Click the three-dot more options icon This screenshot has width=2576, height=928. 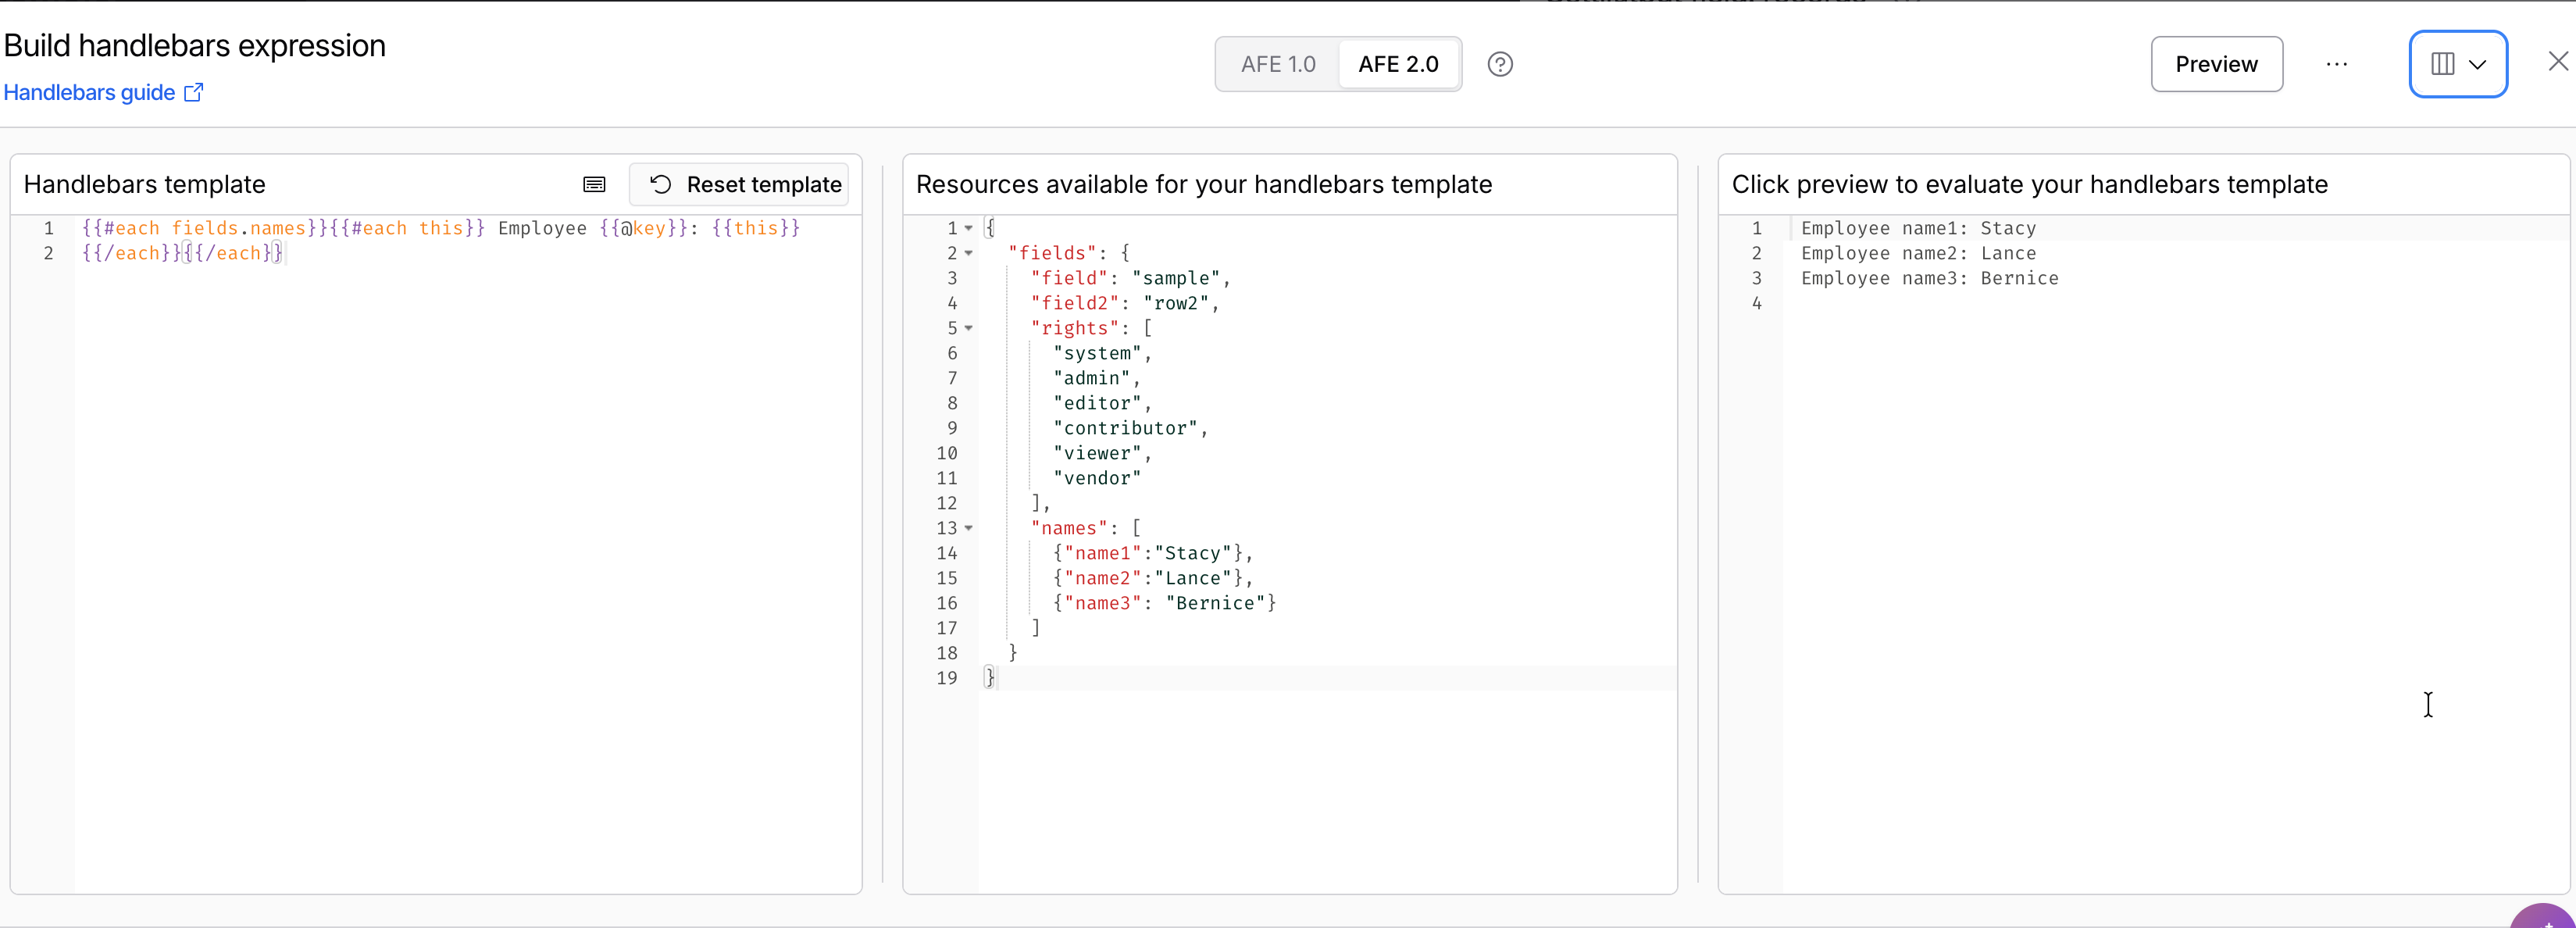[2336, 64]
